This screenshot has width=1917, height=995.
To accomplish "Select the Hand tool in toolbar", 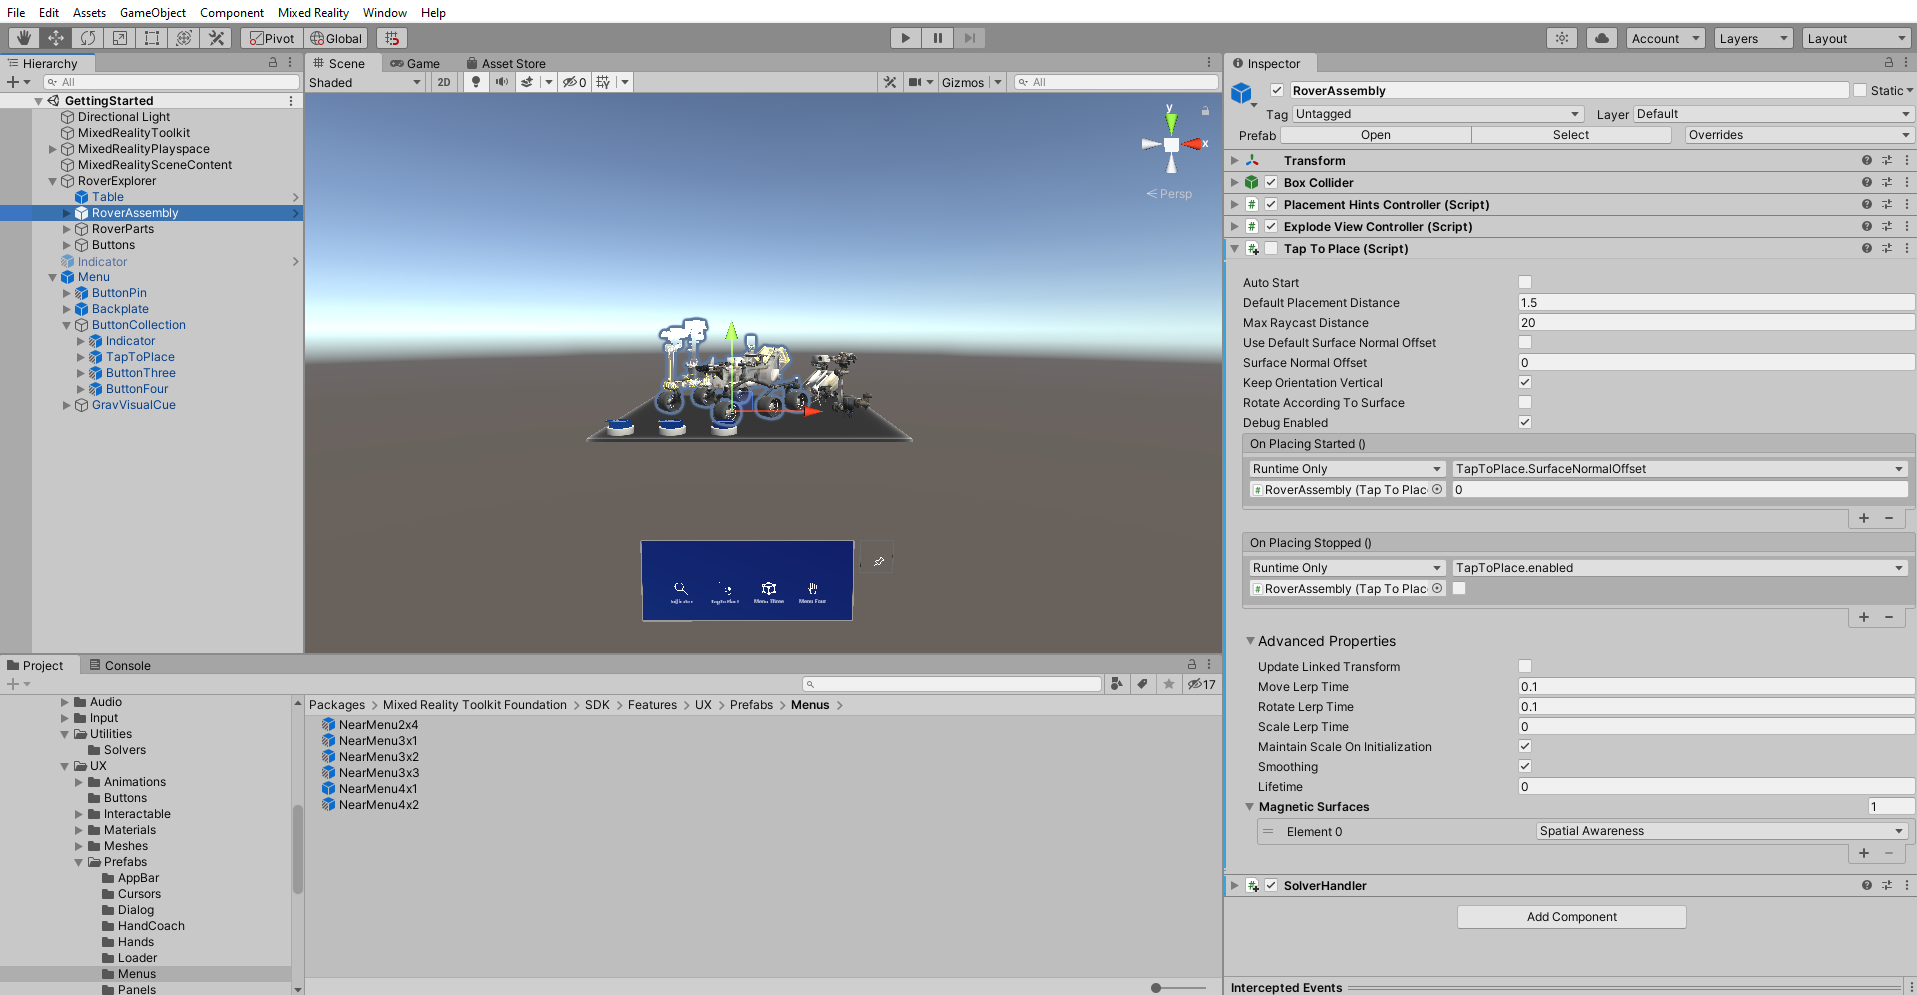I will pyautogui.click(x=24, y=38).
